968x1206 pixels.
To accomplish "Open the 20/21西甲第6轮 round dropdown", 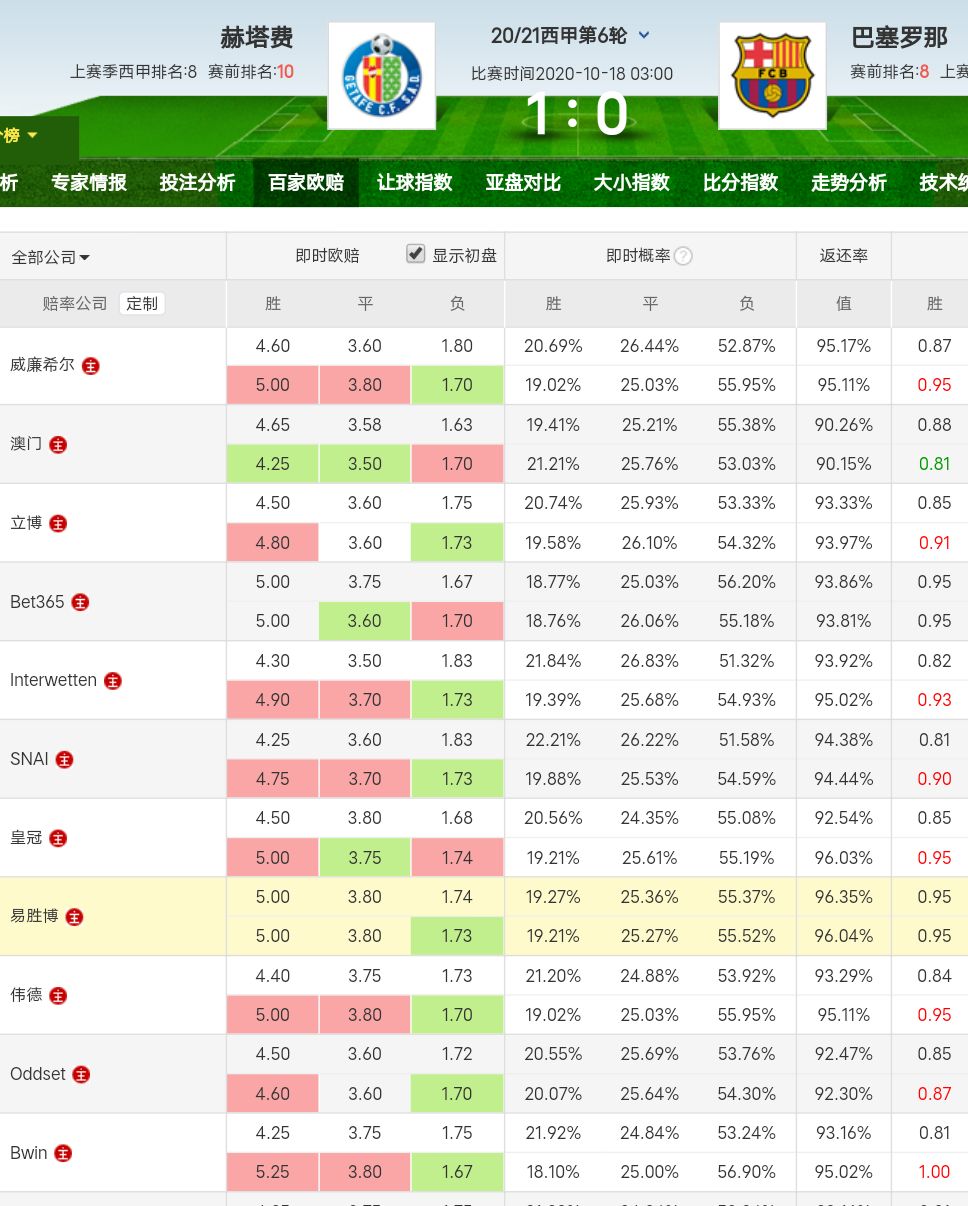I will click(x=644, y=36).
